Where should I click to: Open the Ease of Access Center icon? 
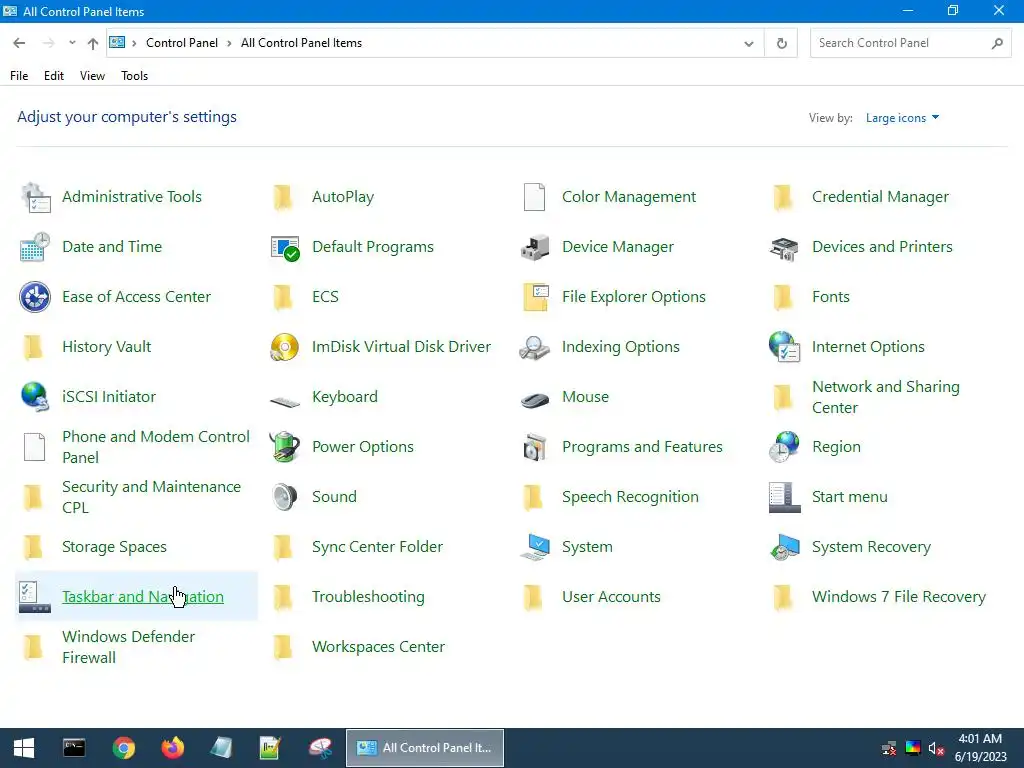click(x=35, y=297)
